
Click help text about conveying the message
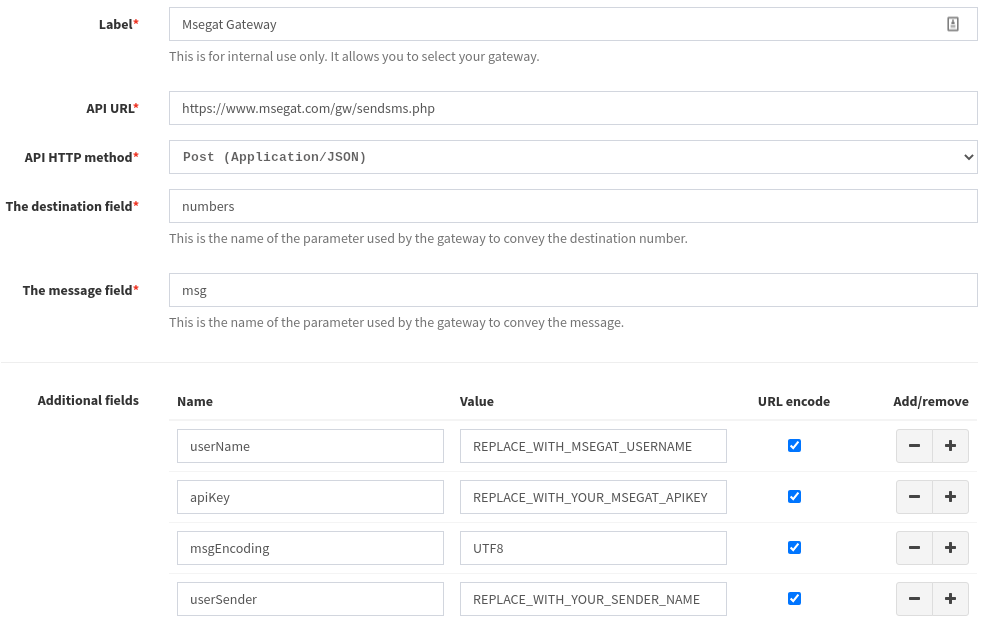(396, 323)
